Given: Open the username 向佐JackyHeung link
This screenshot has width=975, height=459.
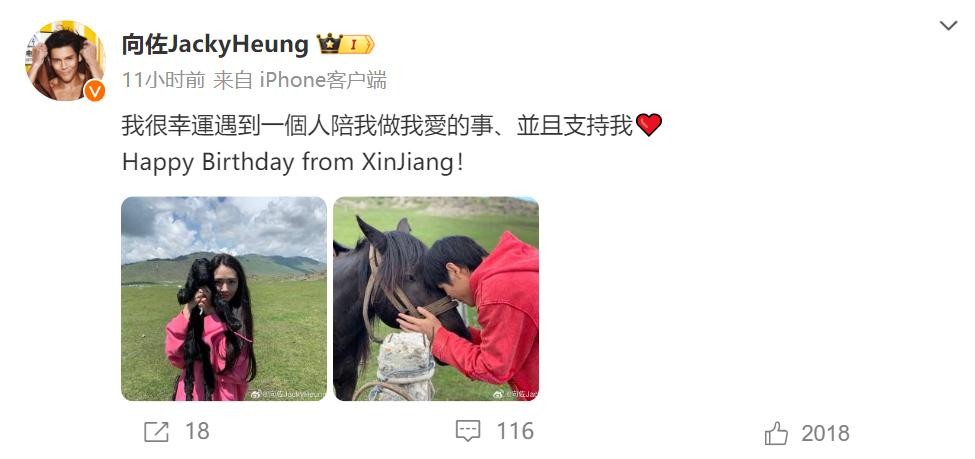Looking at the screenshot, I should pyautogui.click(x=215, y=45).
